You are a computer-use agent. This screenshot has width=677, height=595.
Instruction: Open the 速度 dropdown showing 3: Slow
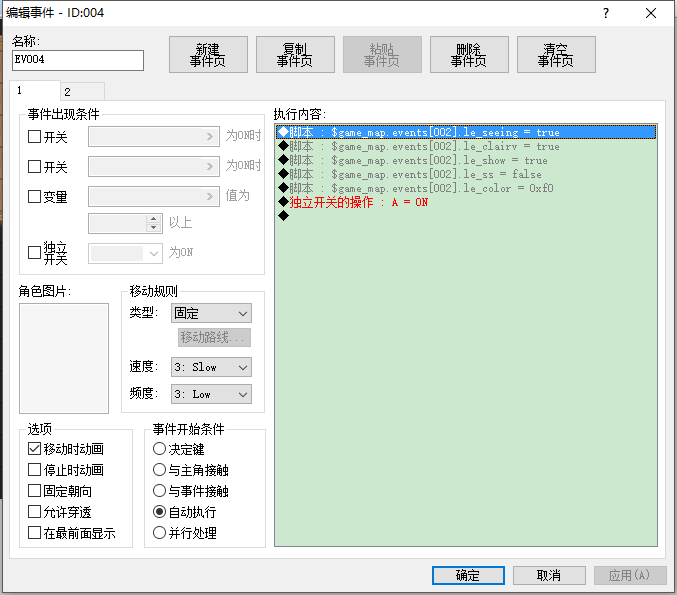[211, 367]
